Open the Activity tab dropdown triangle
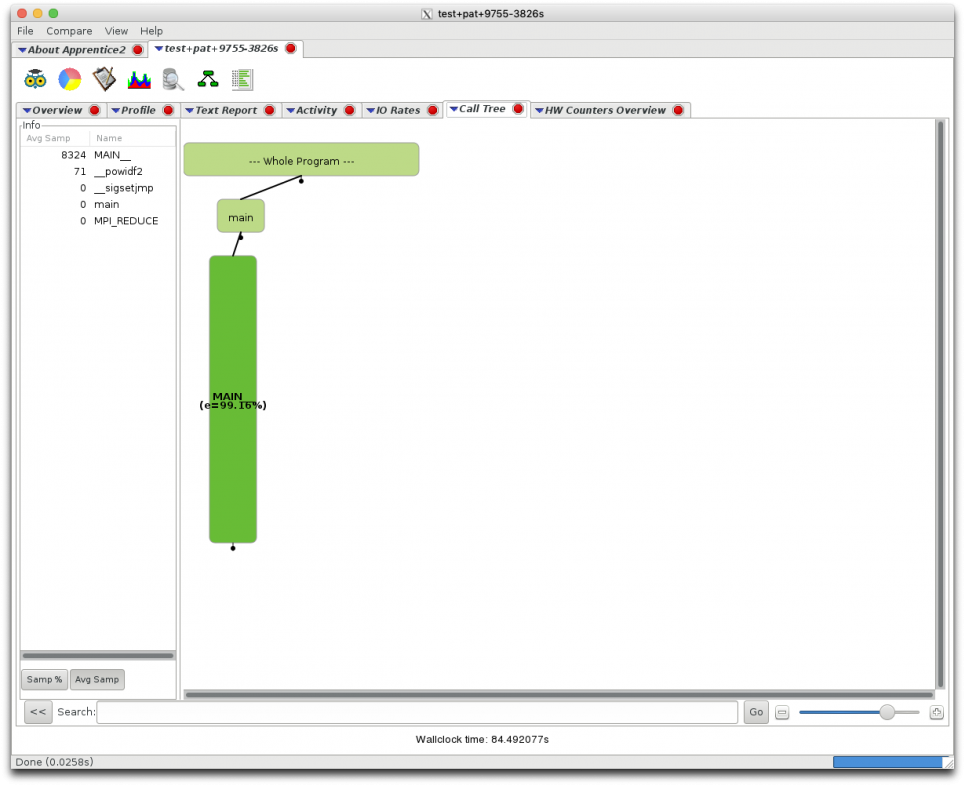Viewport: 965px width, 786px height. pos(290,110)
